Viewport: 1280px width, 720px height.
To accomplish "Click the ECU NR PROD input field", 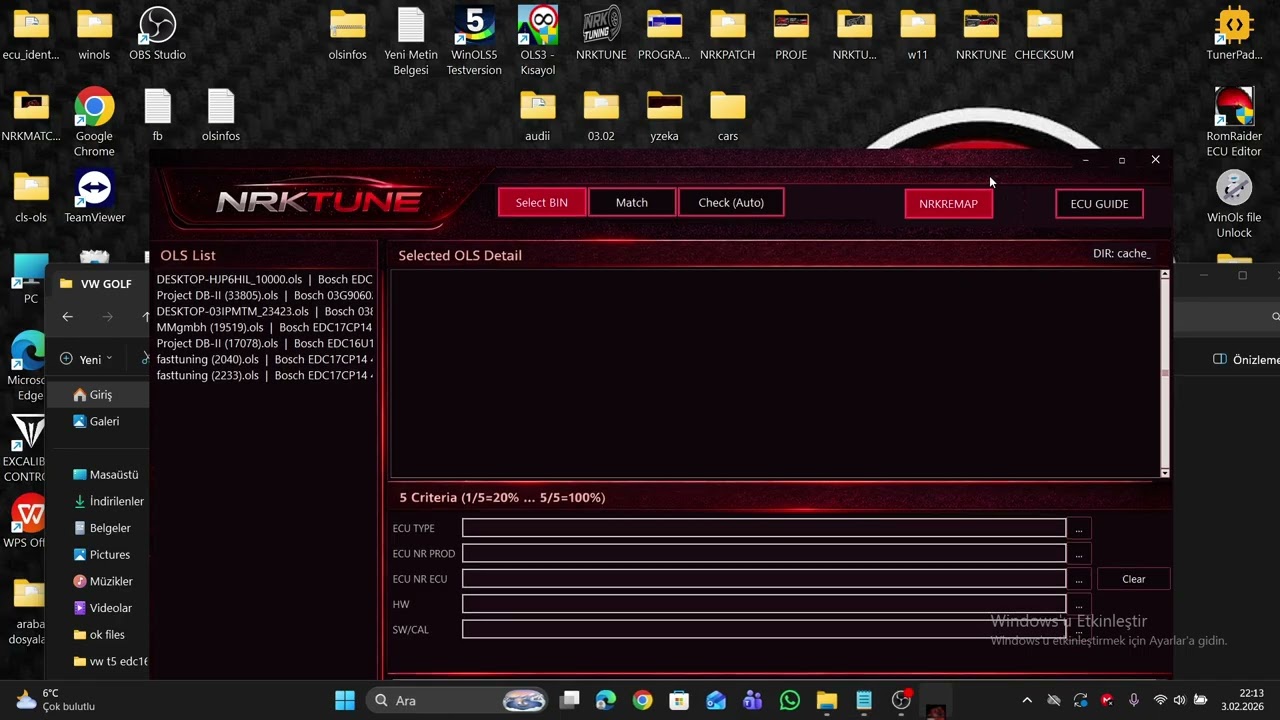I will coord(764,553).
